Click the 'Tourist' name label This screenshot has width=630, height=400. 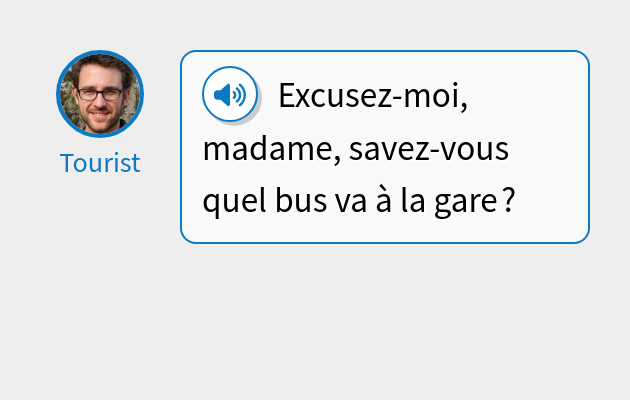[x=100, y=163]
